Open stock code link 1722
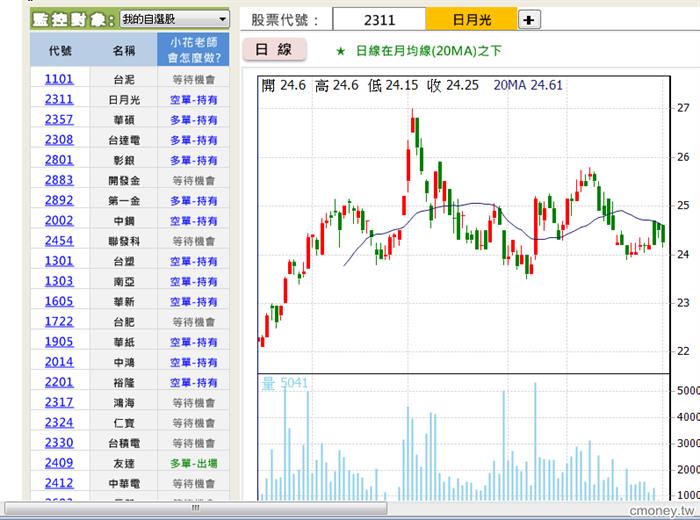The image size is (700, 520). [59, 321]
